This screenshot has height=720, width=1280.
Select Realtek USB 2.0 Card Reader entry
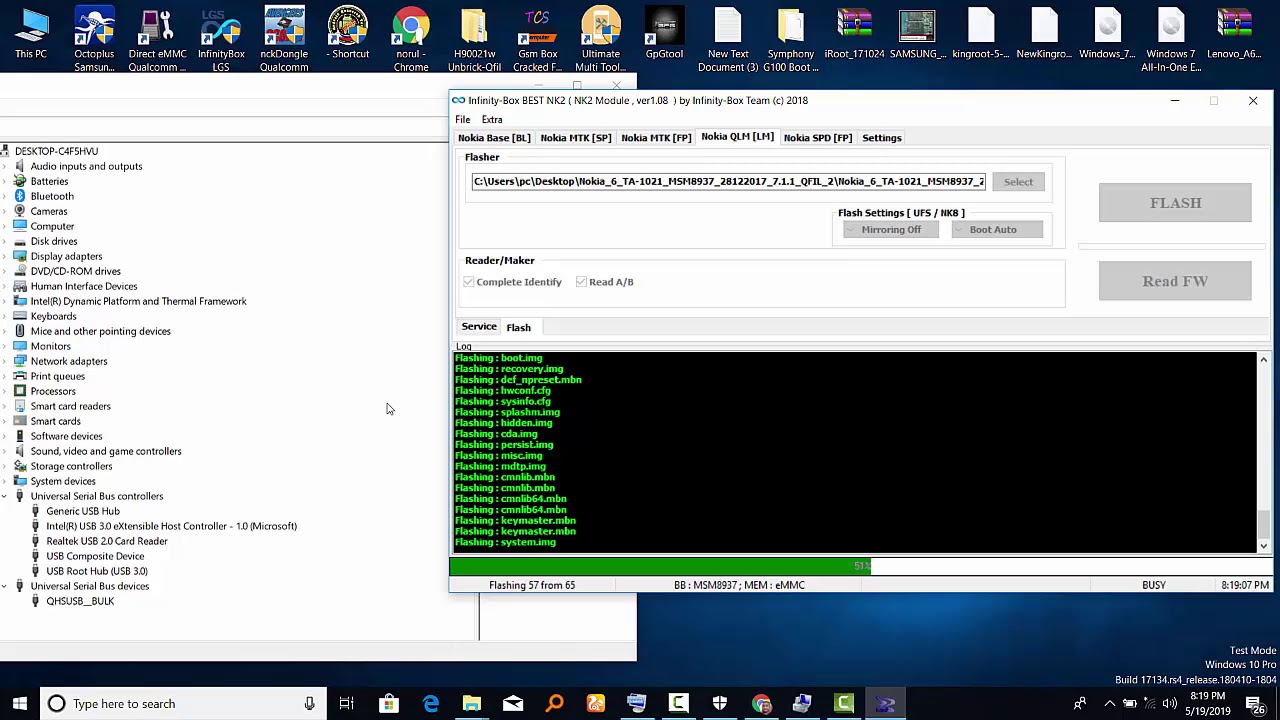(107, 541)
